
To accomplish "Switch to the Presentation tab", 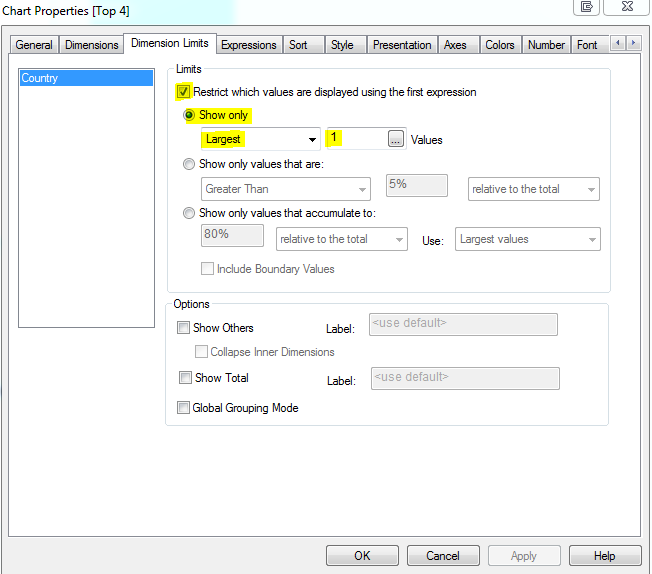I will coord(402,45).
